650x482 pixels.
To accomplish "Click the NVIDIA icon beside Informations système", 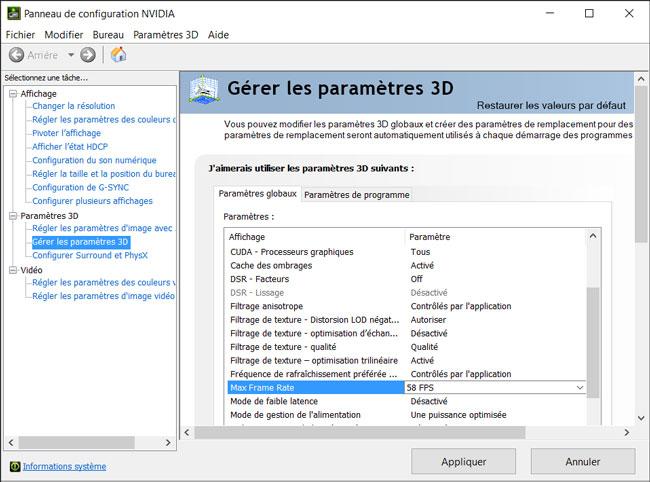I will [x=15, y=466].
